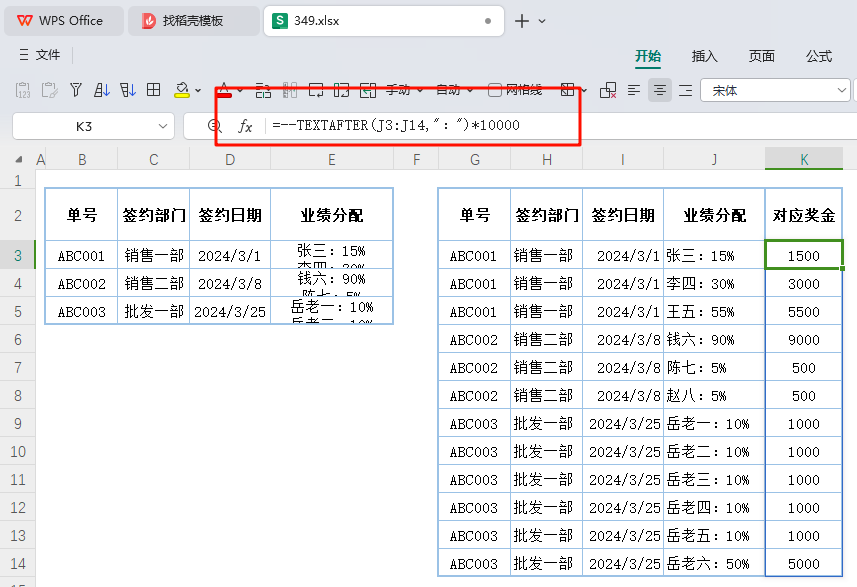Toggle the 网格线 gridlines checkbox
This screenshot has height=587, width=857.
pyautogui.click(x=495, y=90)
